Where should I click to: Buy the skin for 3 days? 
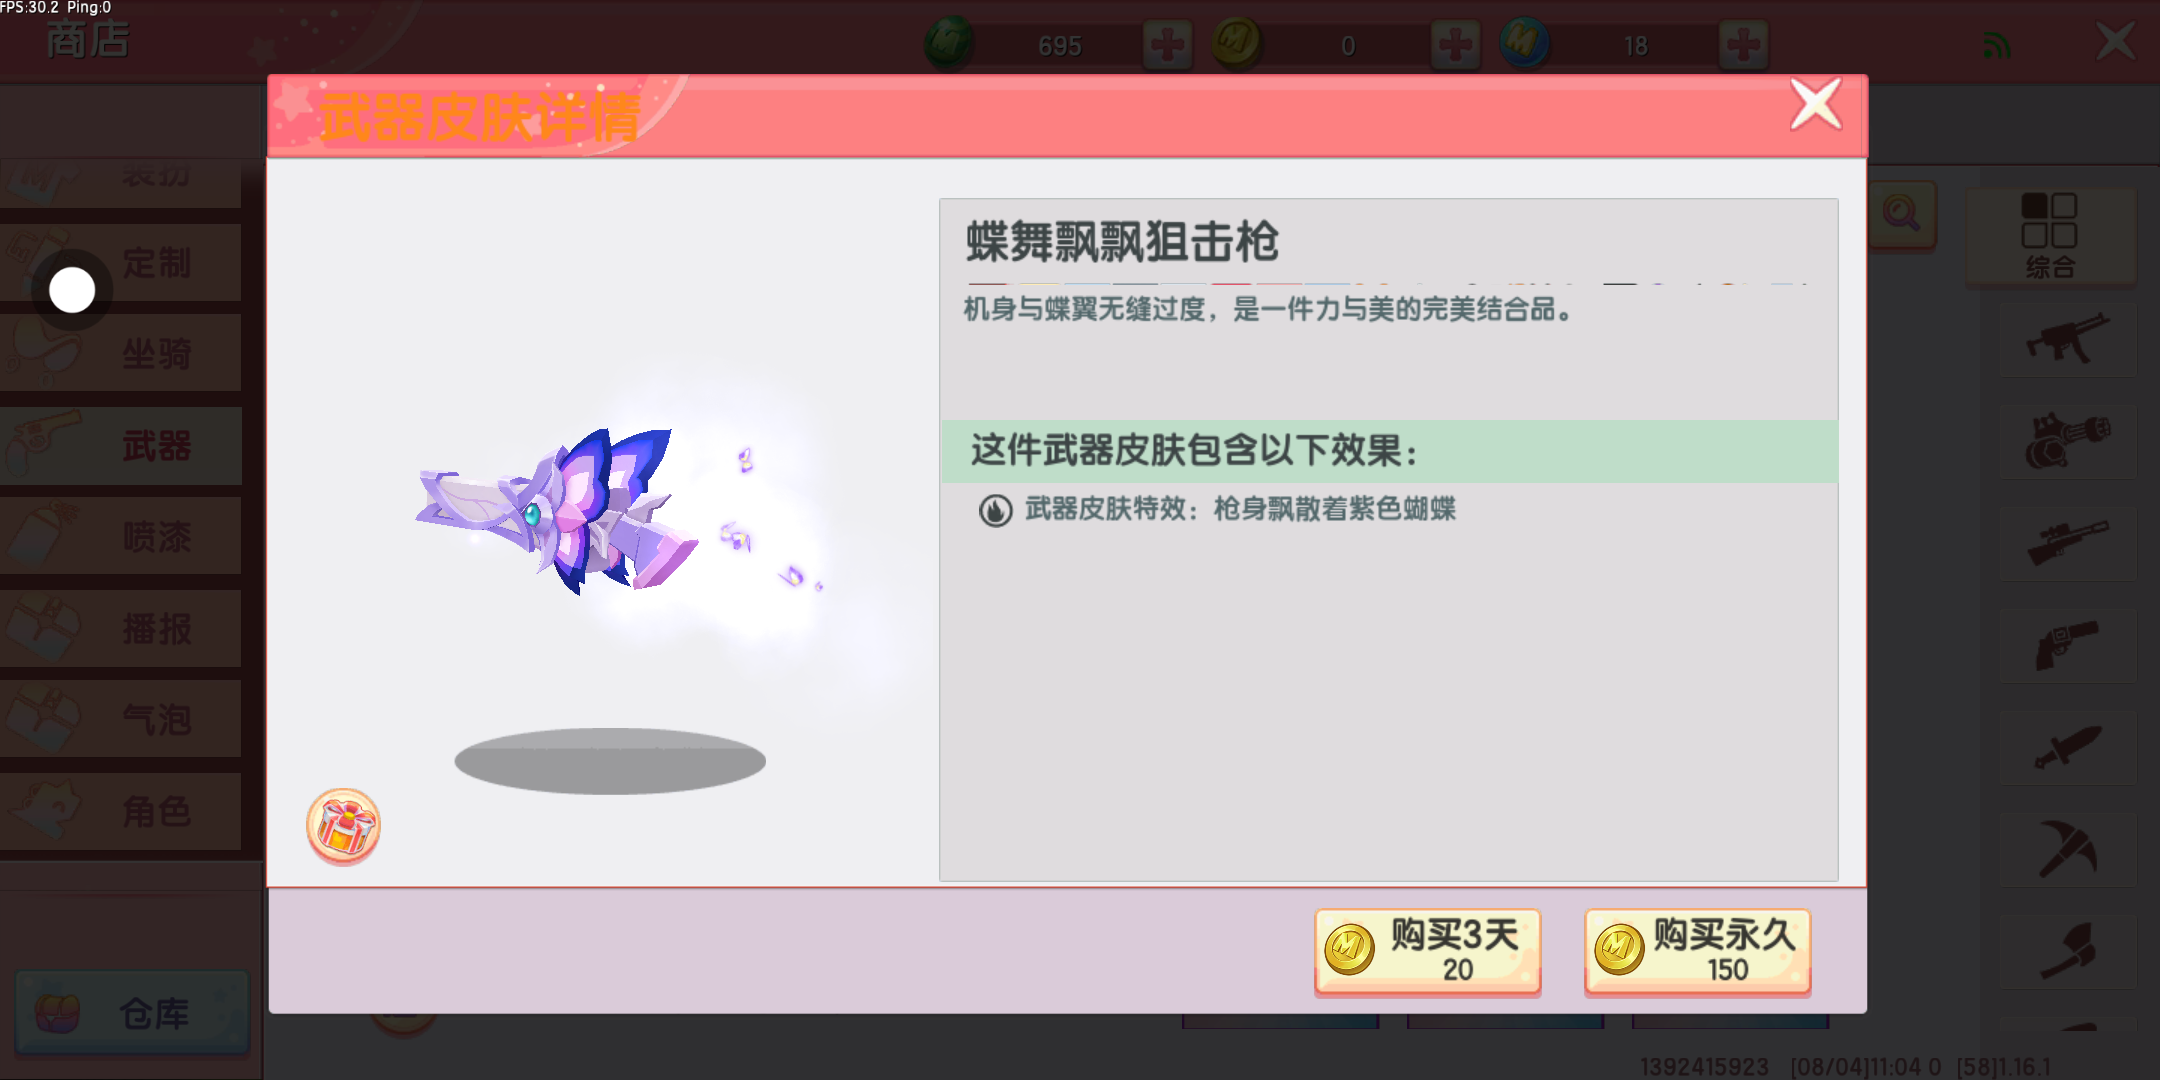point(1427,951)
